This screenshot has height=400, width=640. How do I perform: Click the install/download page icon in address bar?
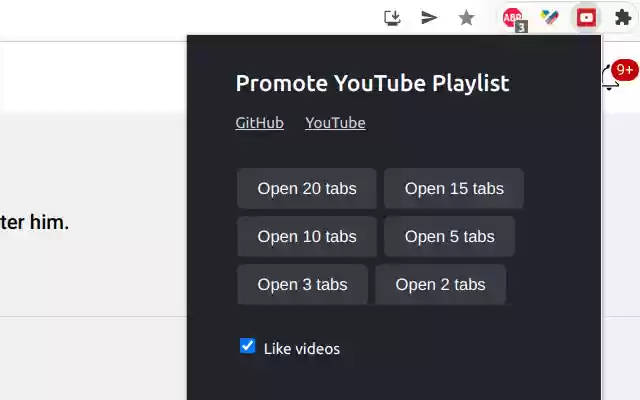click(x=392, y=18)
